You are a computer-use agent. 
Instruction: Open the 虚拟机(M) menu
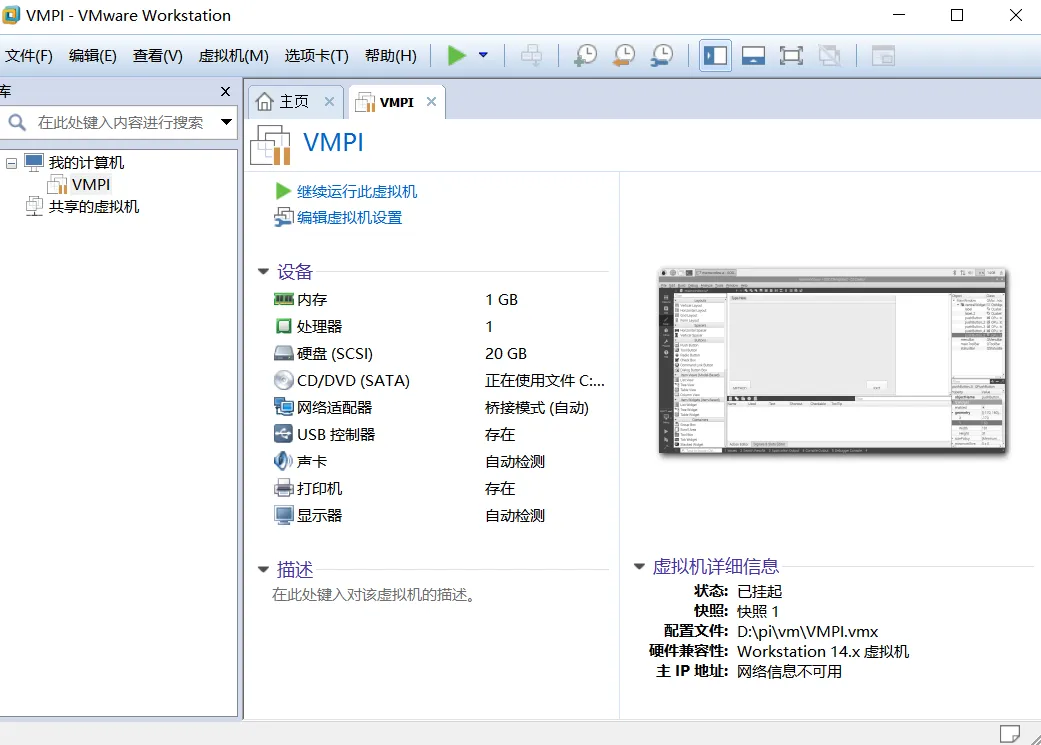pyautogui.click(x=233, y=56)
